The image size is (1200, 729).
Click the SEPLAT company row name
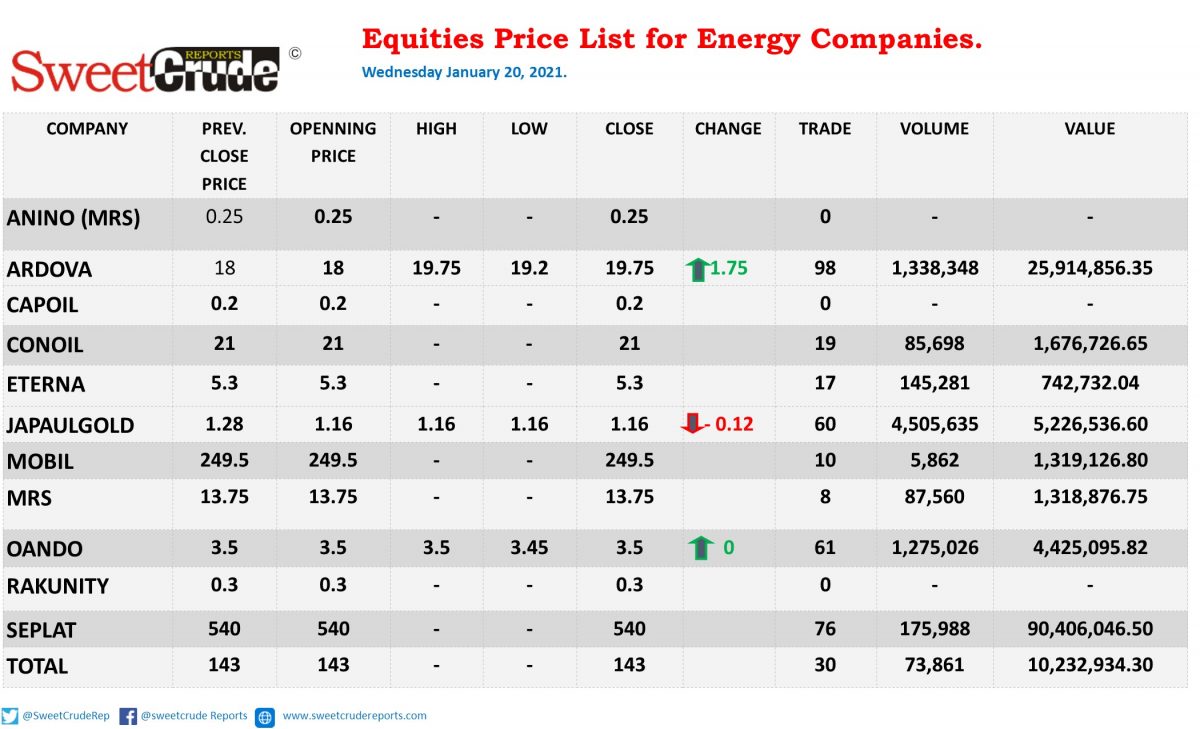41,630
